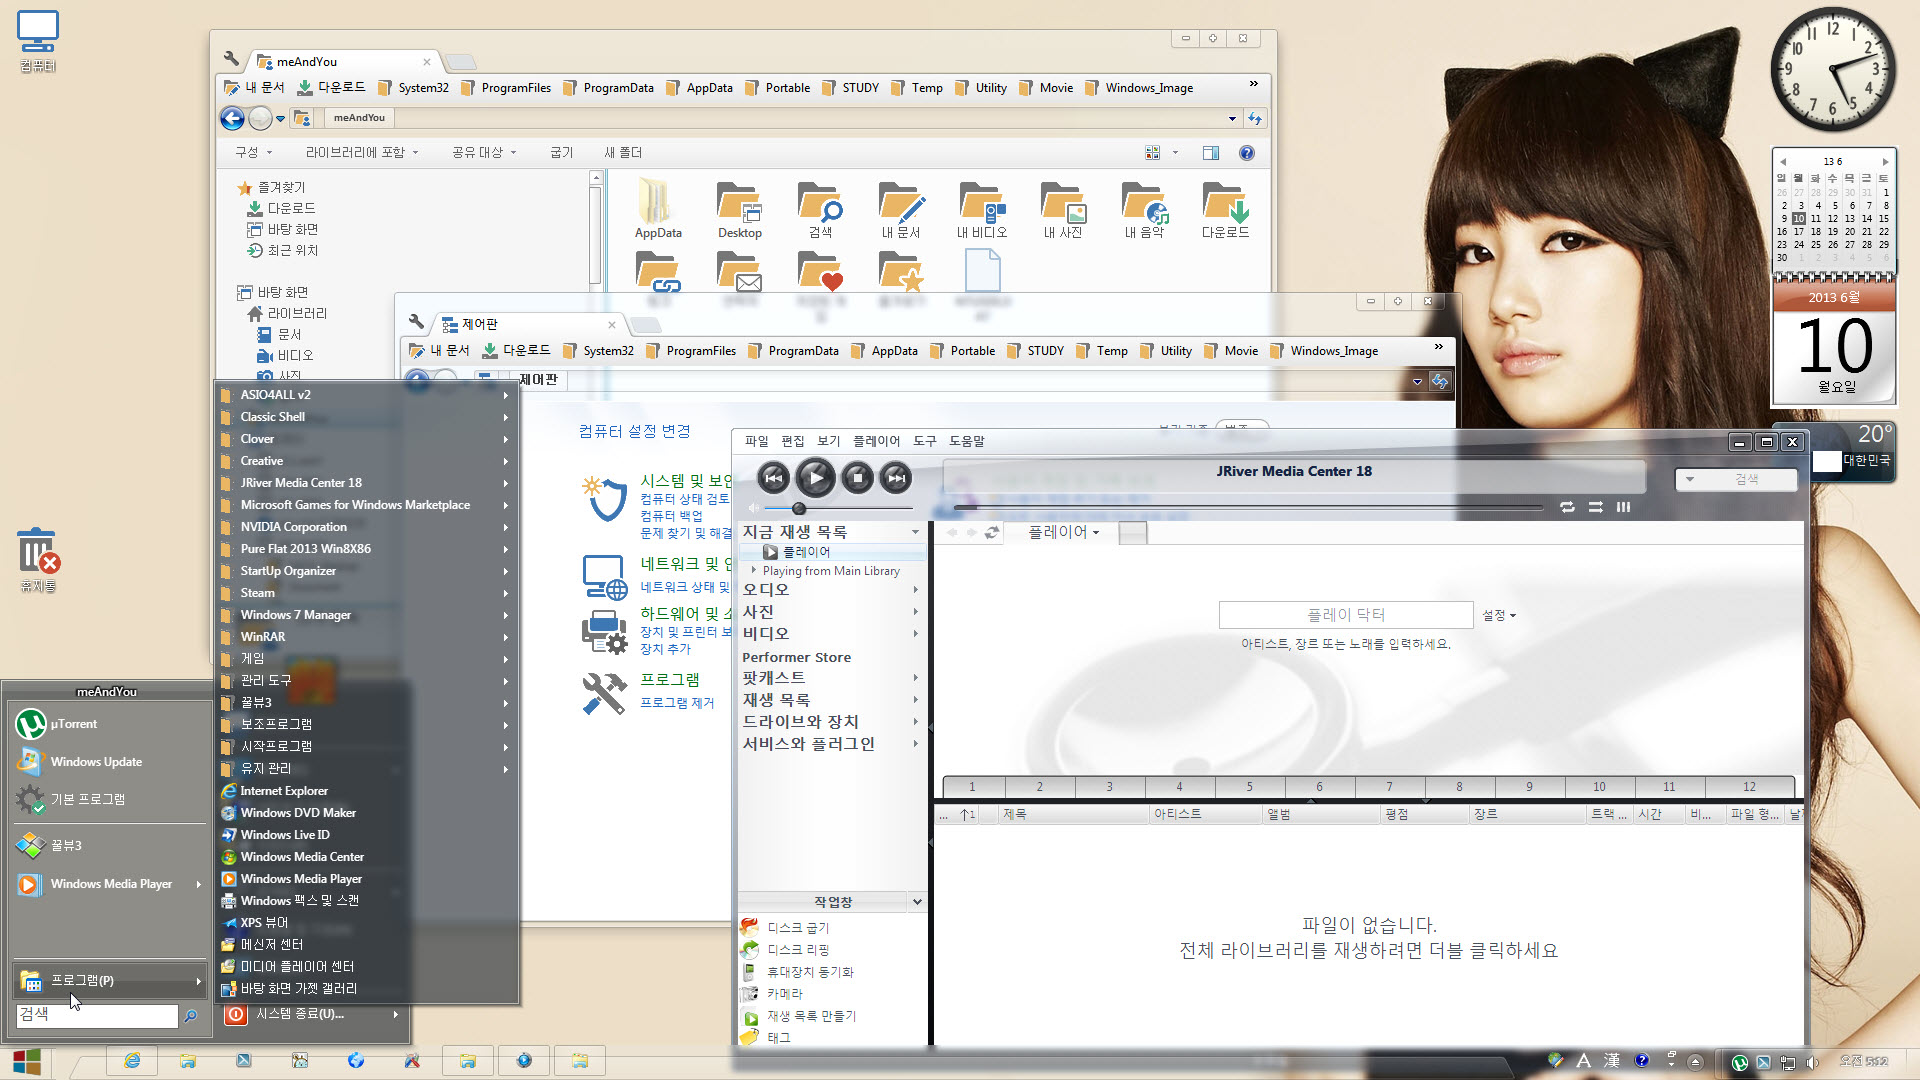Open the 보기 menu in JRiver
The width and height of the screenshot is (1920, 1080).
point(828,441)
